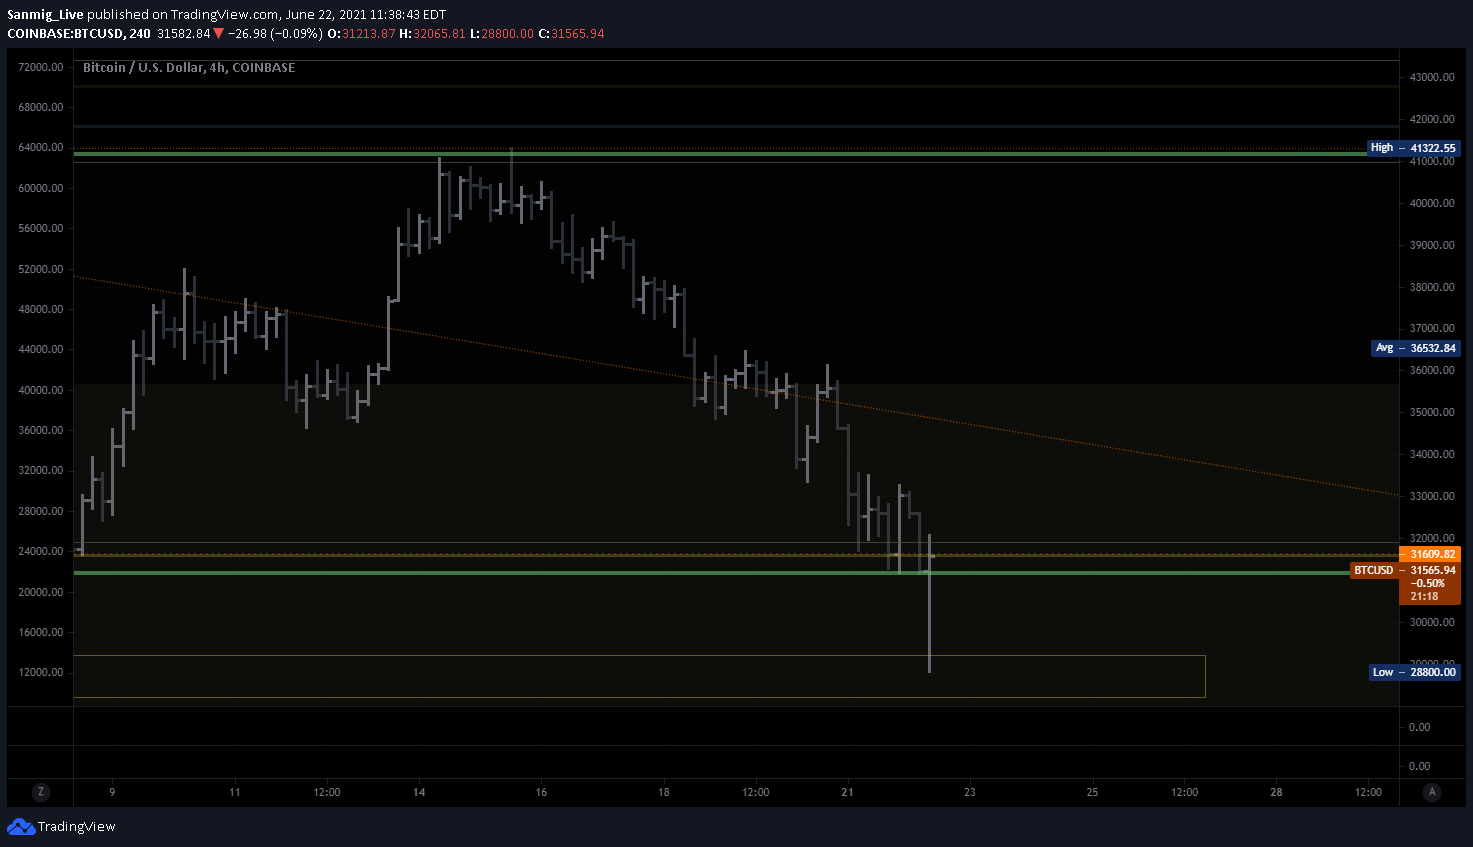1473x847 pixels.
Task: Click the current price 31582.84 in header
Action: coord(184,33)
